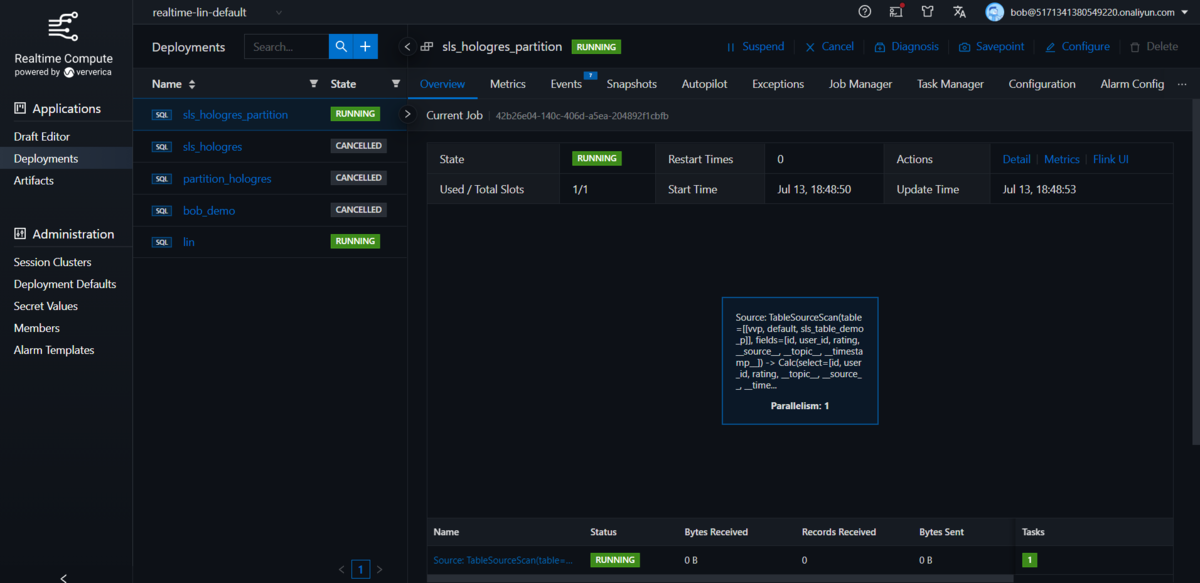Open the Job Manager tab
The height and width of the screenshot is (583, 1200).
coord(860,84)
